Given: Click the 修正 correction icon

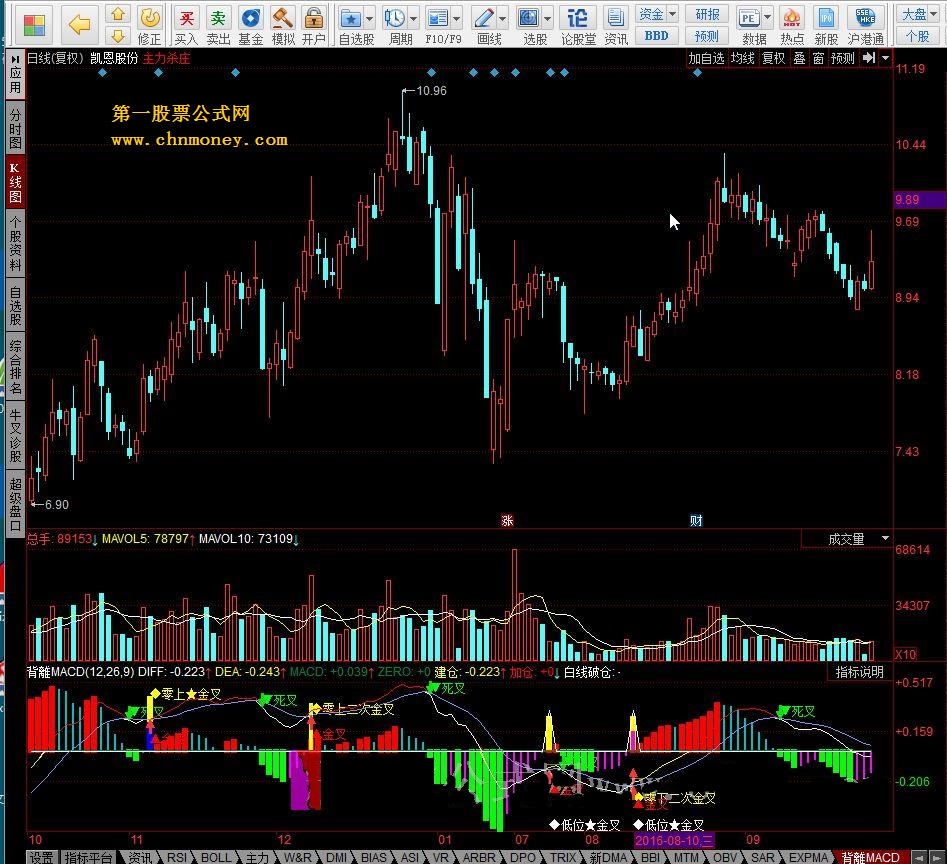Looking at the screenshot, I should click(x=149, y=25).
